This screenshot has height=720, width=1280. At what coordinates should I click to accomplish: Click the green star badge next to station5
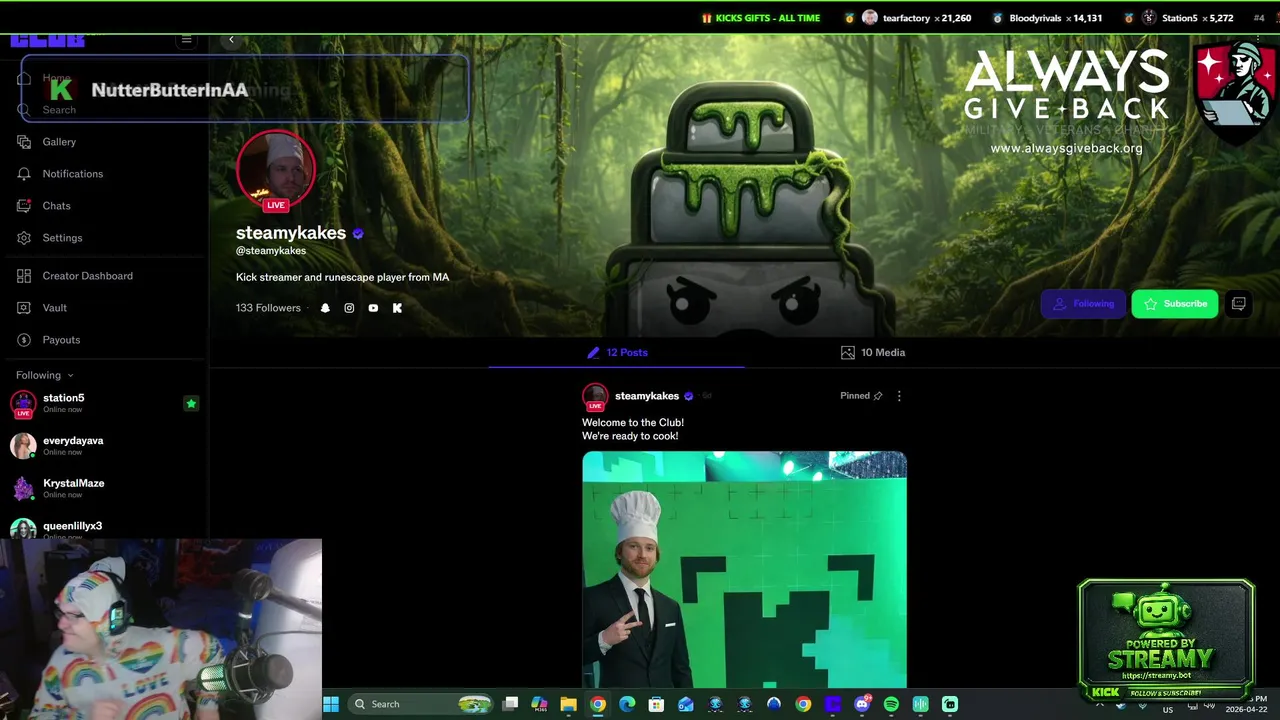coord(191,404)
